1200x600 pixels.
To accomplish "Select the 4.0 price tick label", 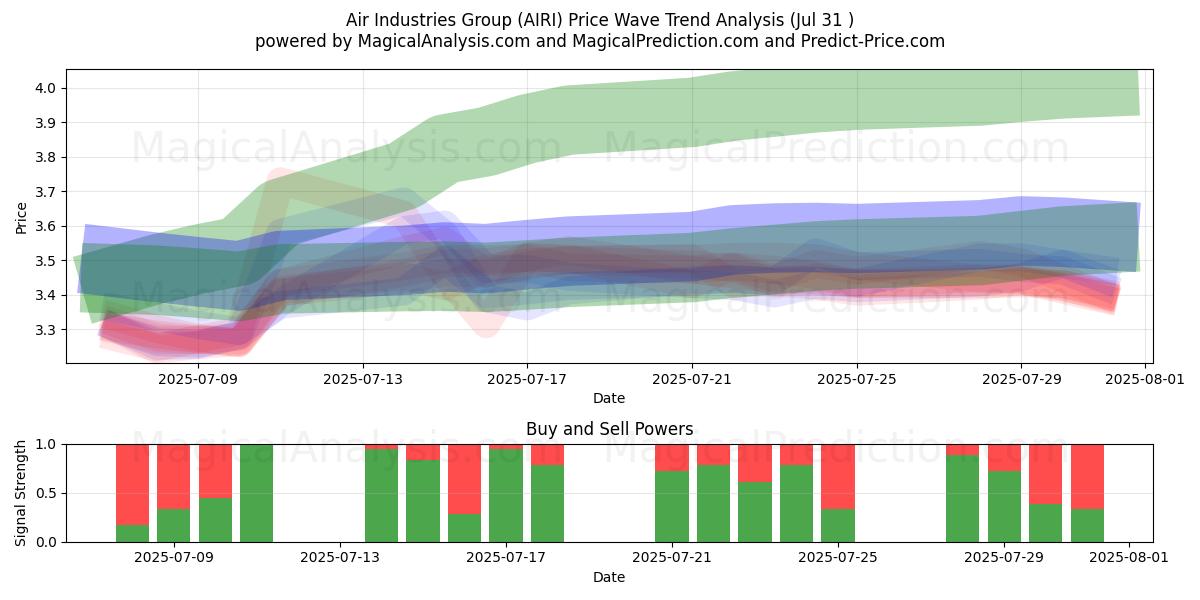I will click(x=47, y=88).
